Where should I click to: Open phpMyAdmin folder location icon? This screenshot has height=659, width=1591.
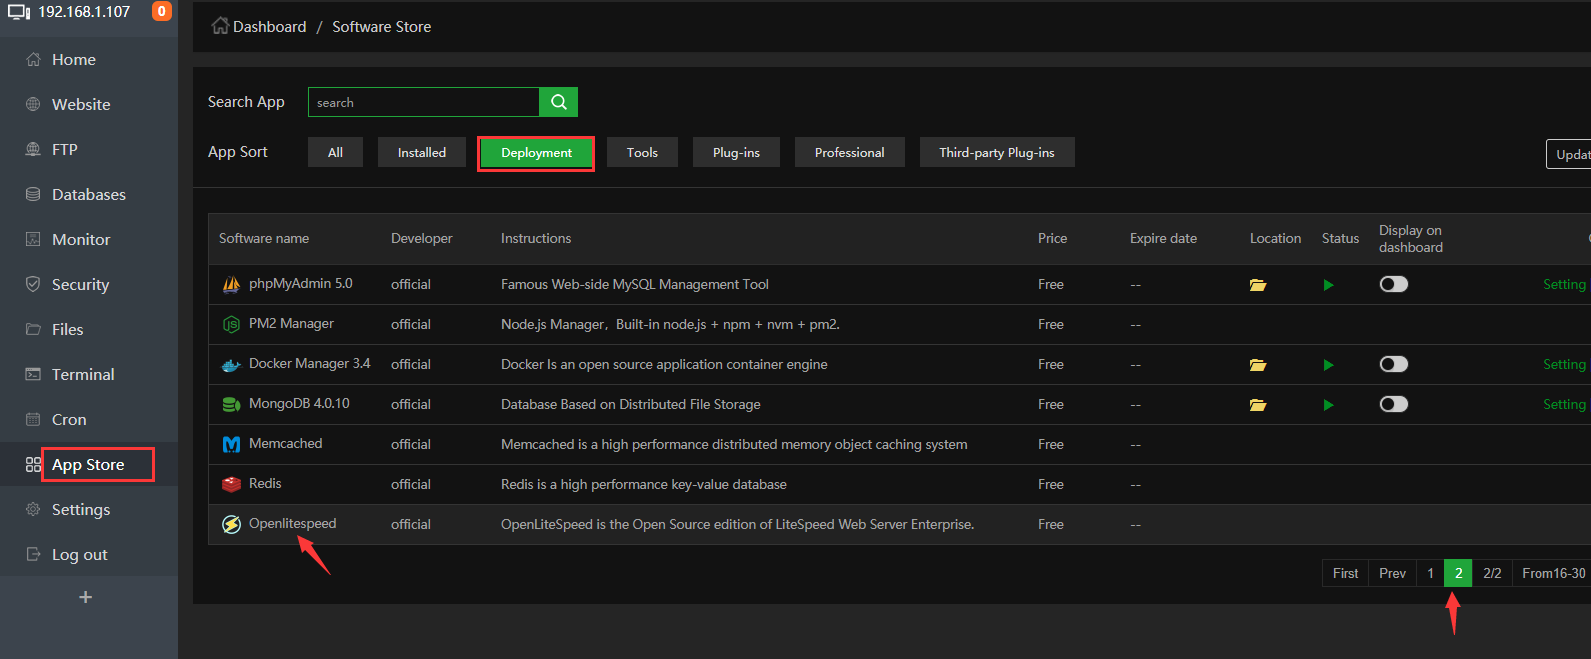(1257, 285)
